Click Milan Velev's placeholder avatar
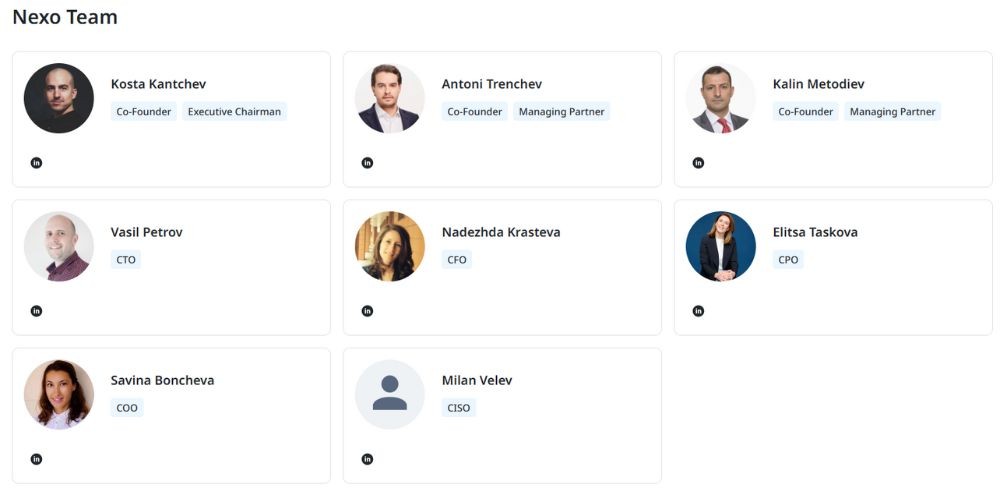This screenshot has width=1000, height=494. 390,394
